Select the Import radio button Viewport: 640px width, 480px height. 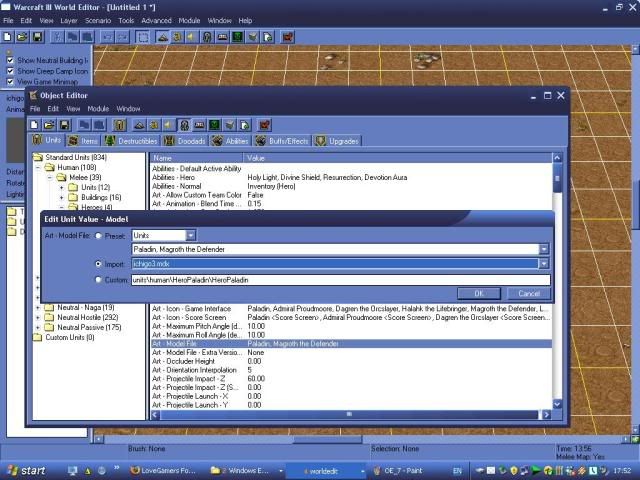click(98, 264)
